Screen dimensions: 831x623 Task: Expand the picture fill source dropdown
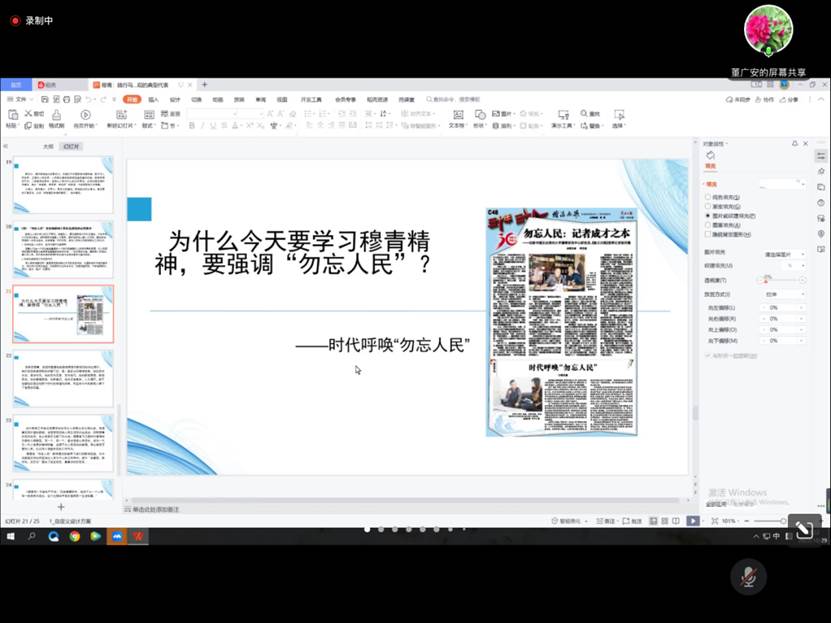point(784,252)
